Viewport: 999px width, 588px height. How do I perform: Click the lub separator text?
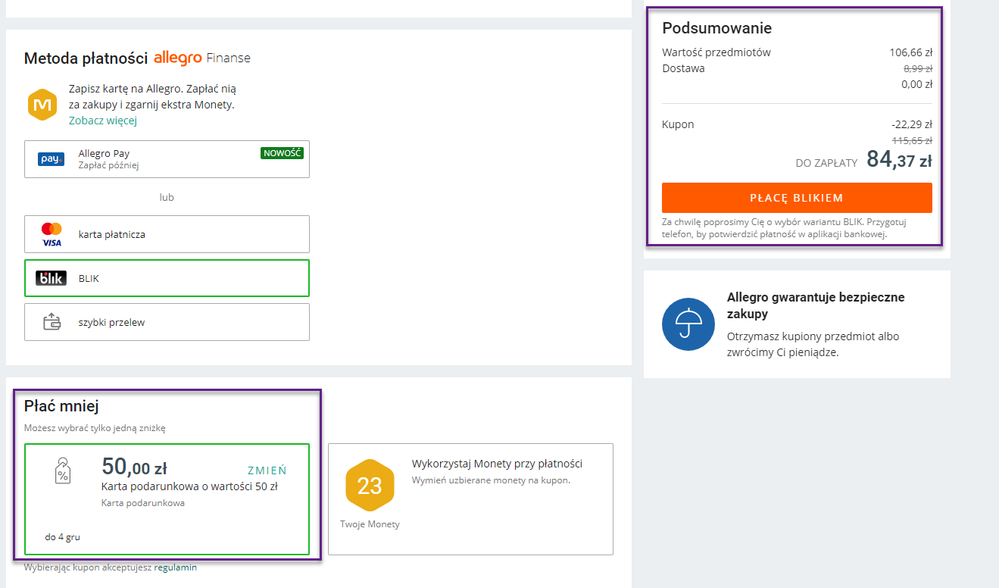tap(166, 197)
